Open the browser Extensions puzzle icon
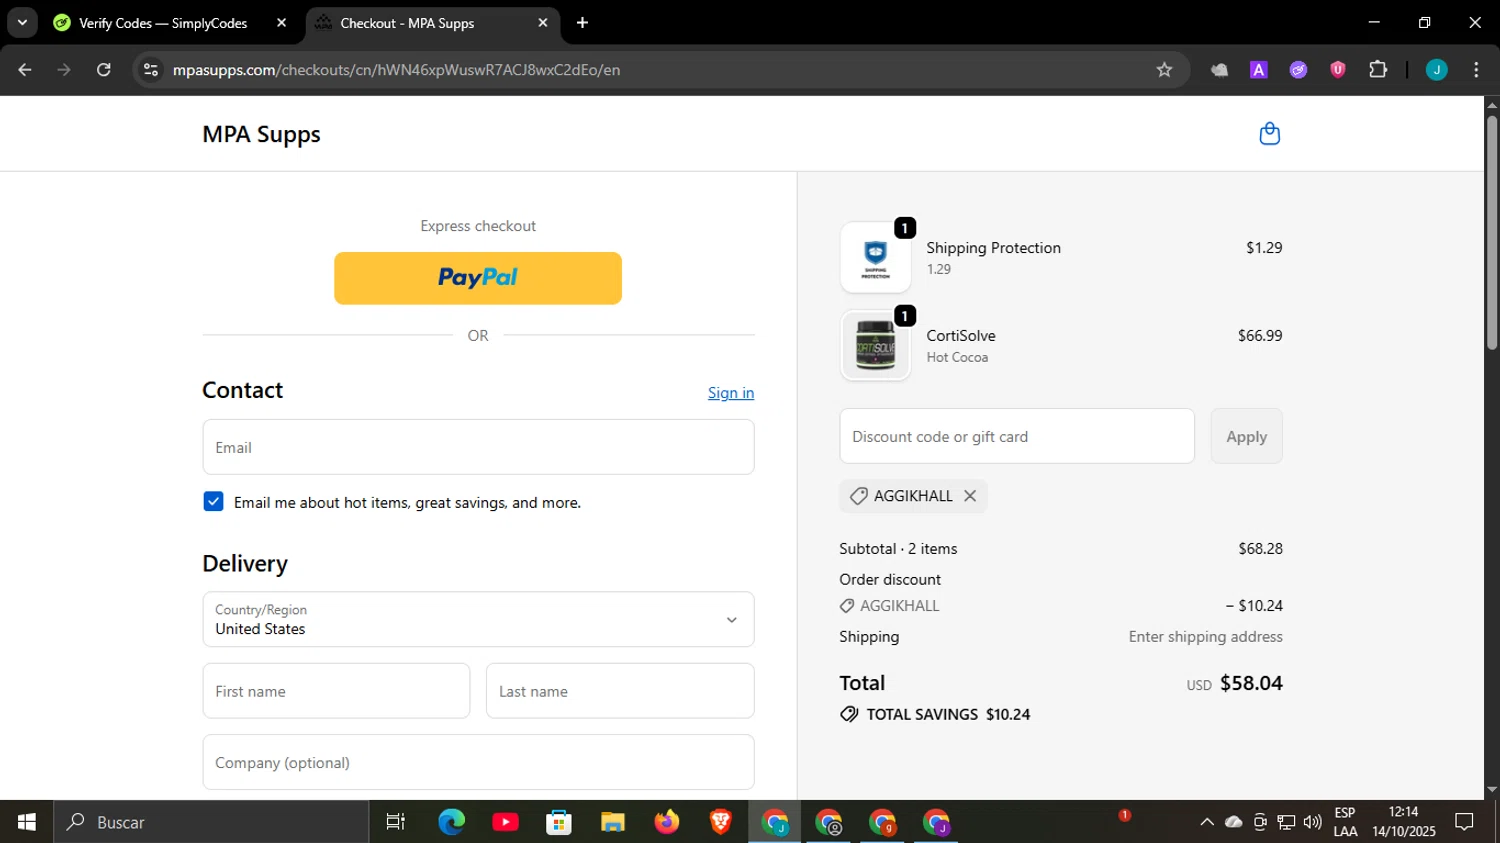1500x843 pixels. [1378, 70]
